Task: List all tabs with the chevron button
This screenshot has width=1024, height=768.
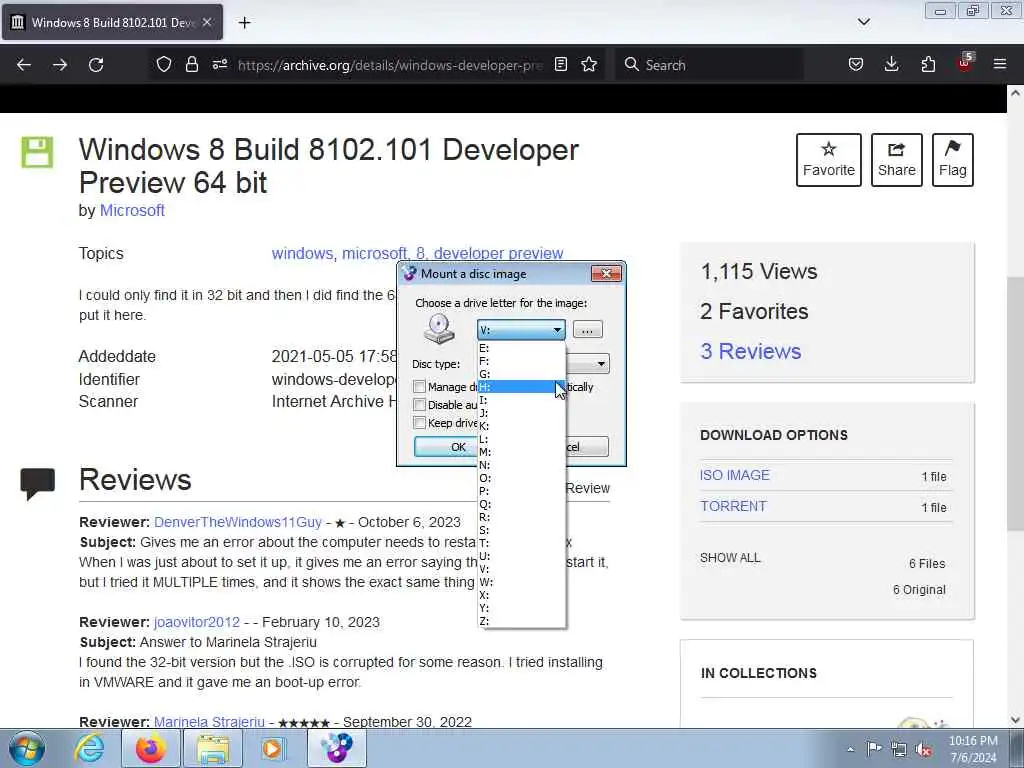Action: point(863,22)
